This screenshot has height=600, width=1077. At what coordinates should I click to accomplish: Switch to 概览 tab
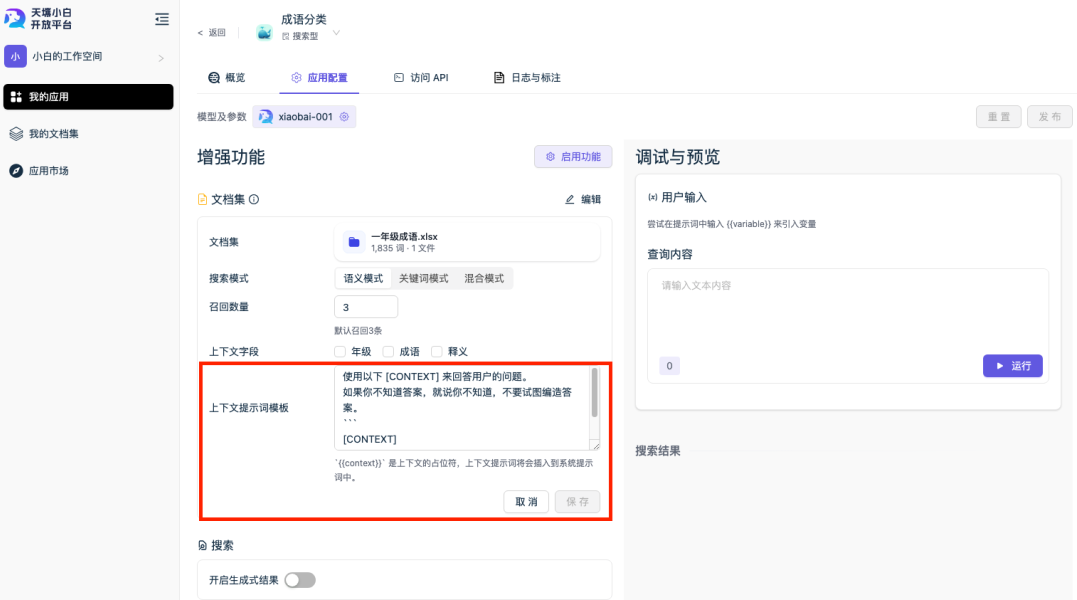[x=227, y=78]
